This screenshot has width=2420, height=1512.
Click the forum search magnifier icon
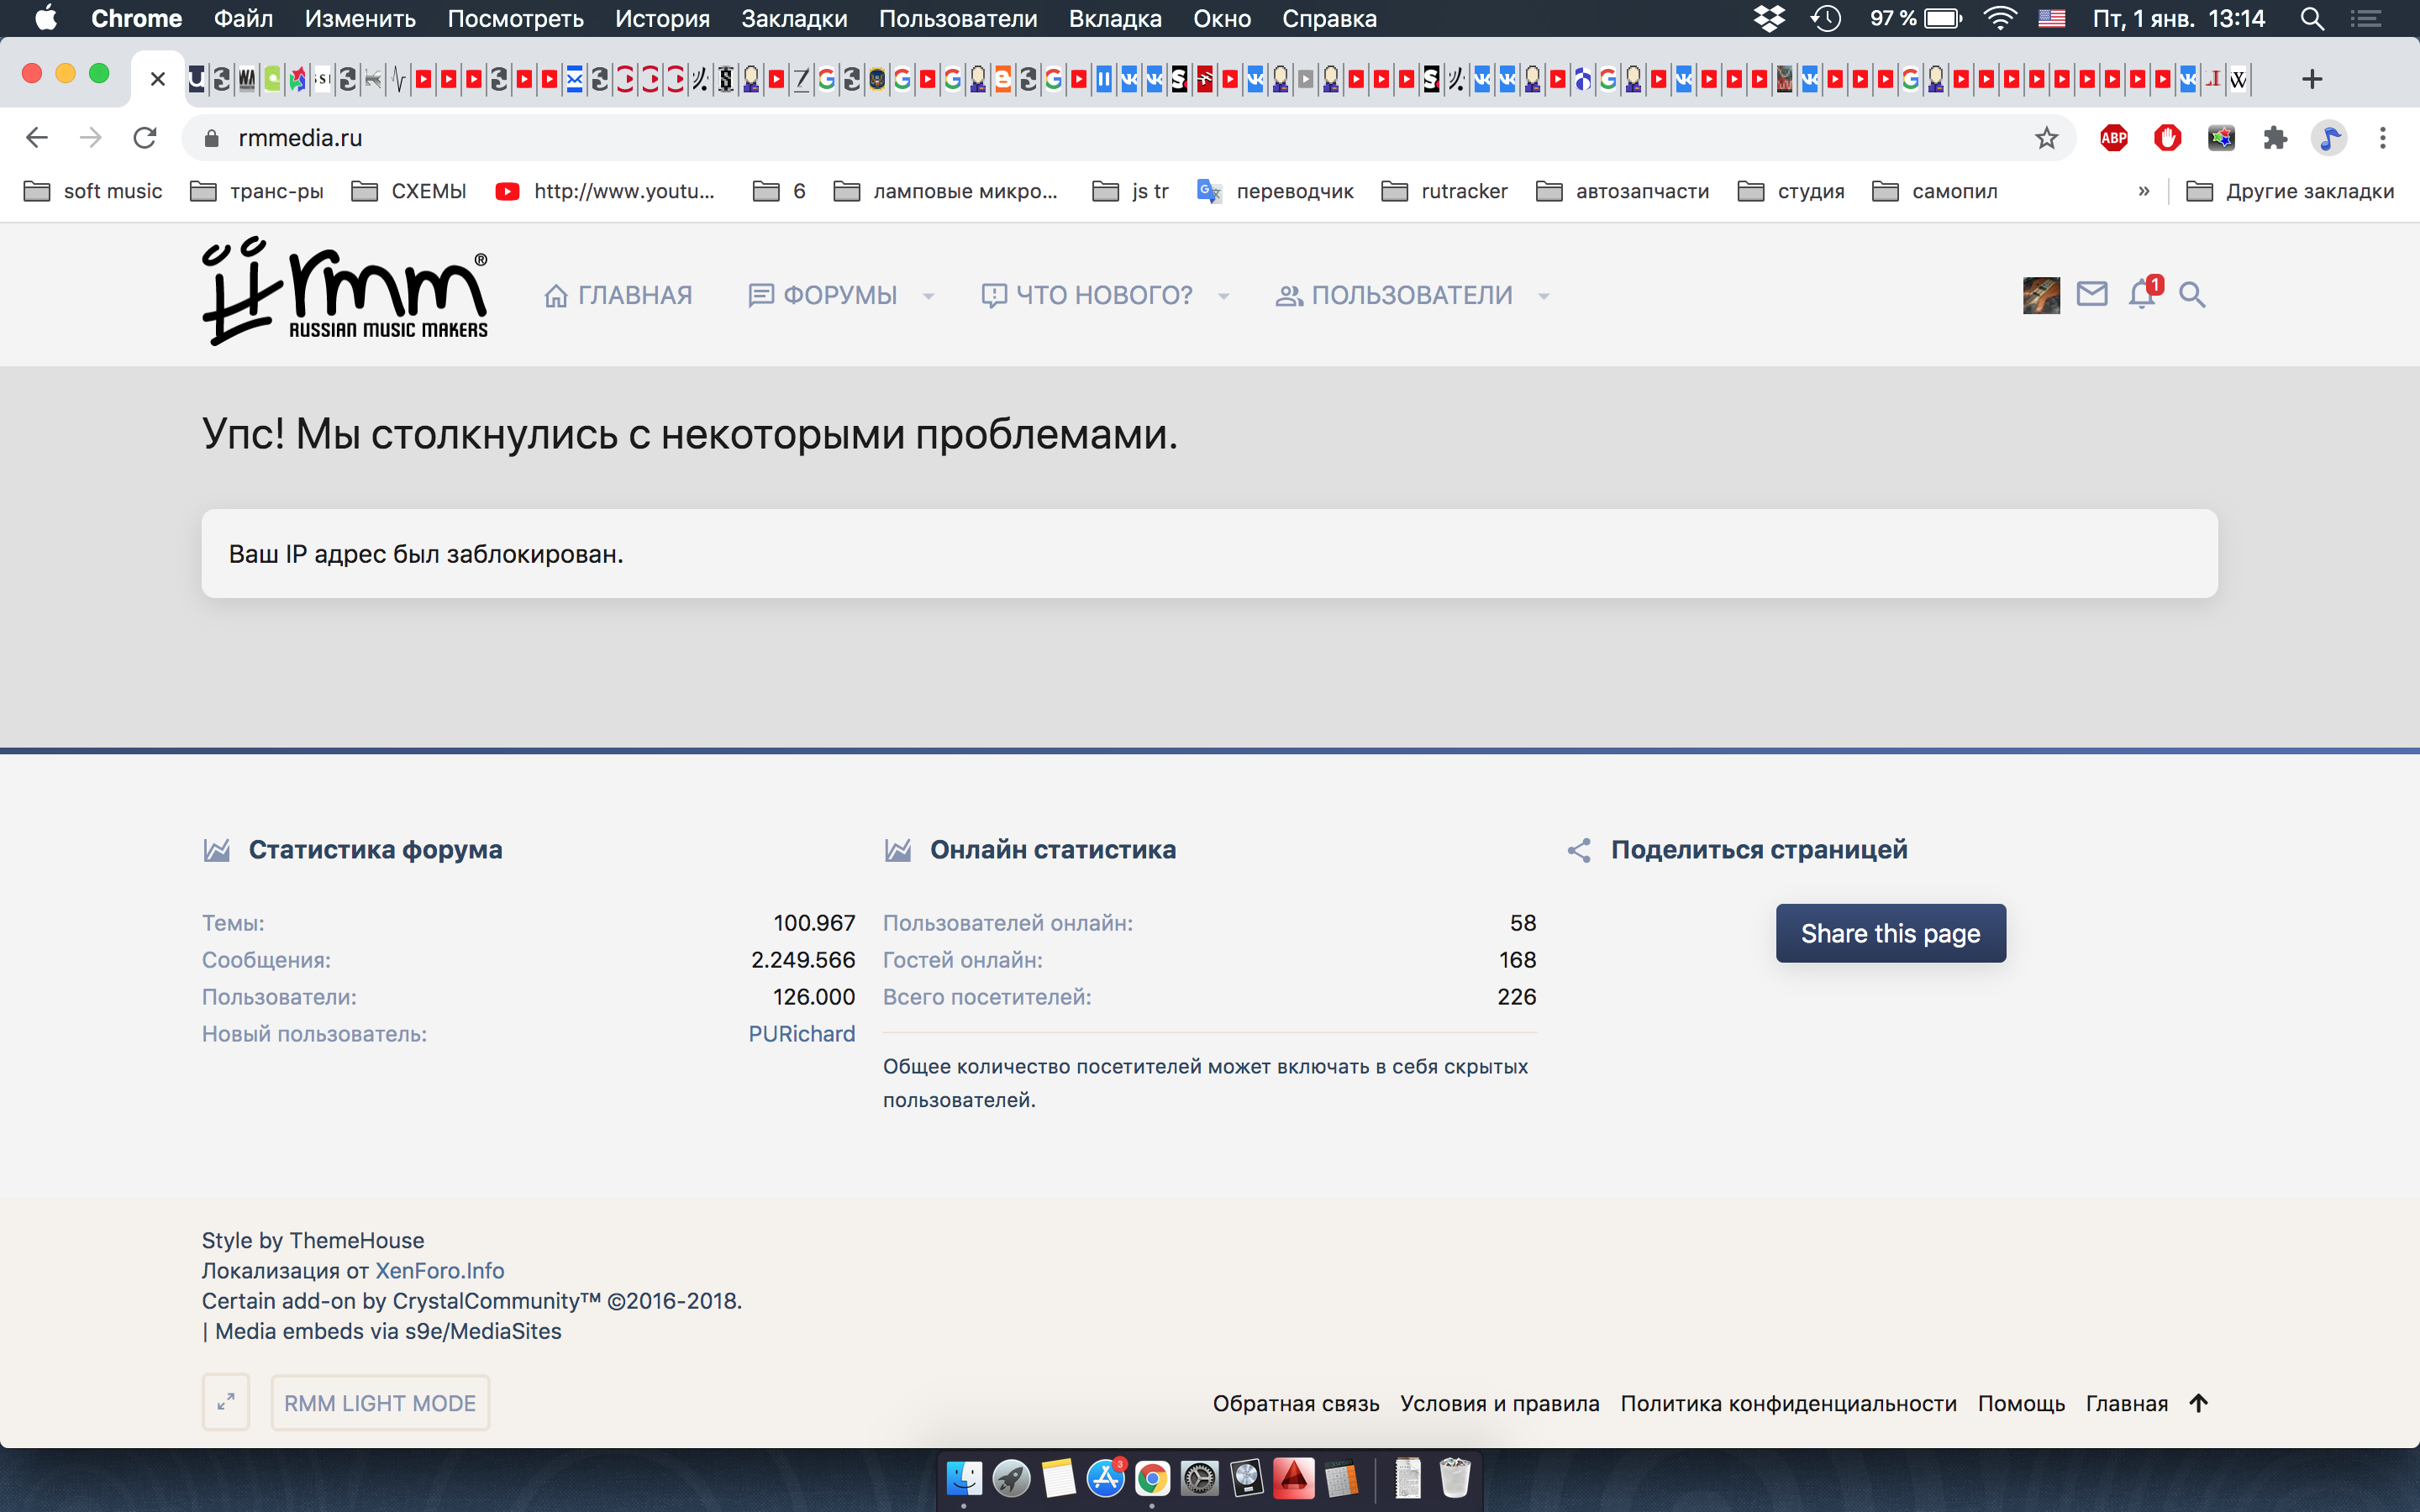tap(2192, 295)
